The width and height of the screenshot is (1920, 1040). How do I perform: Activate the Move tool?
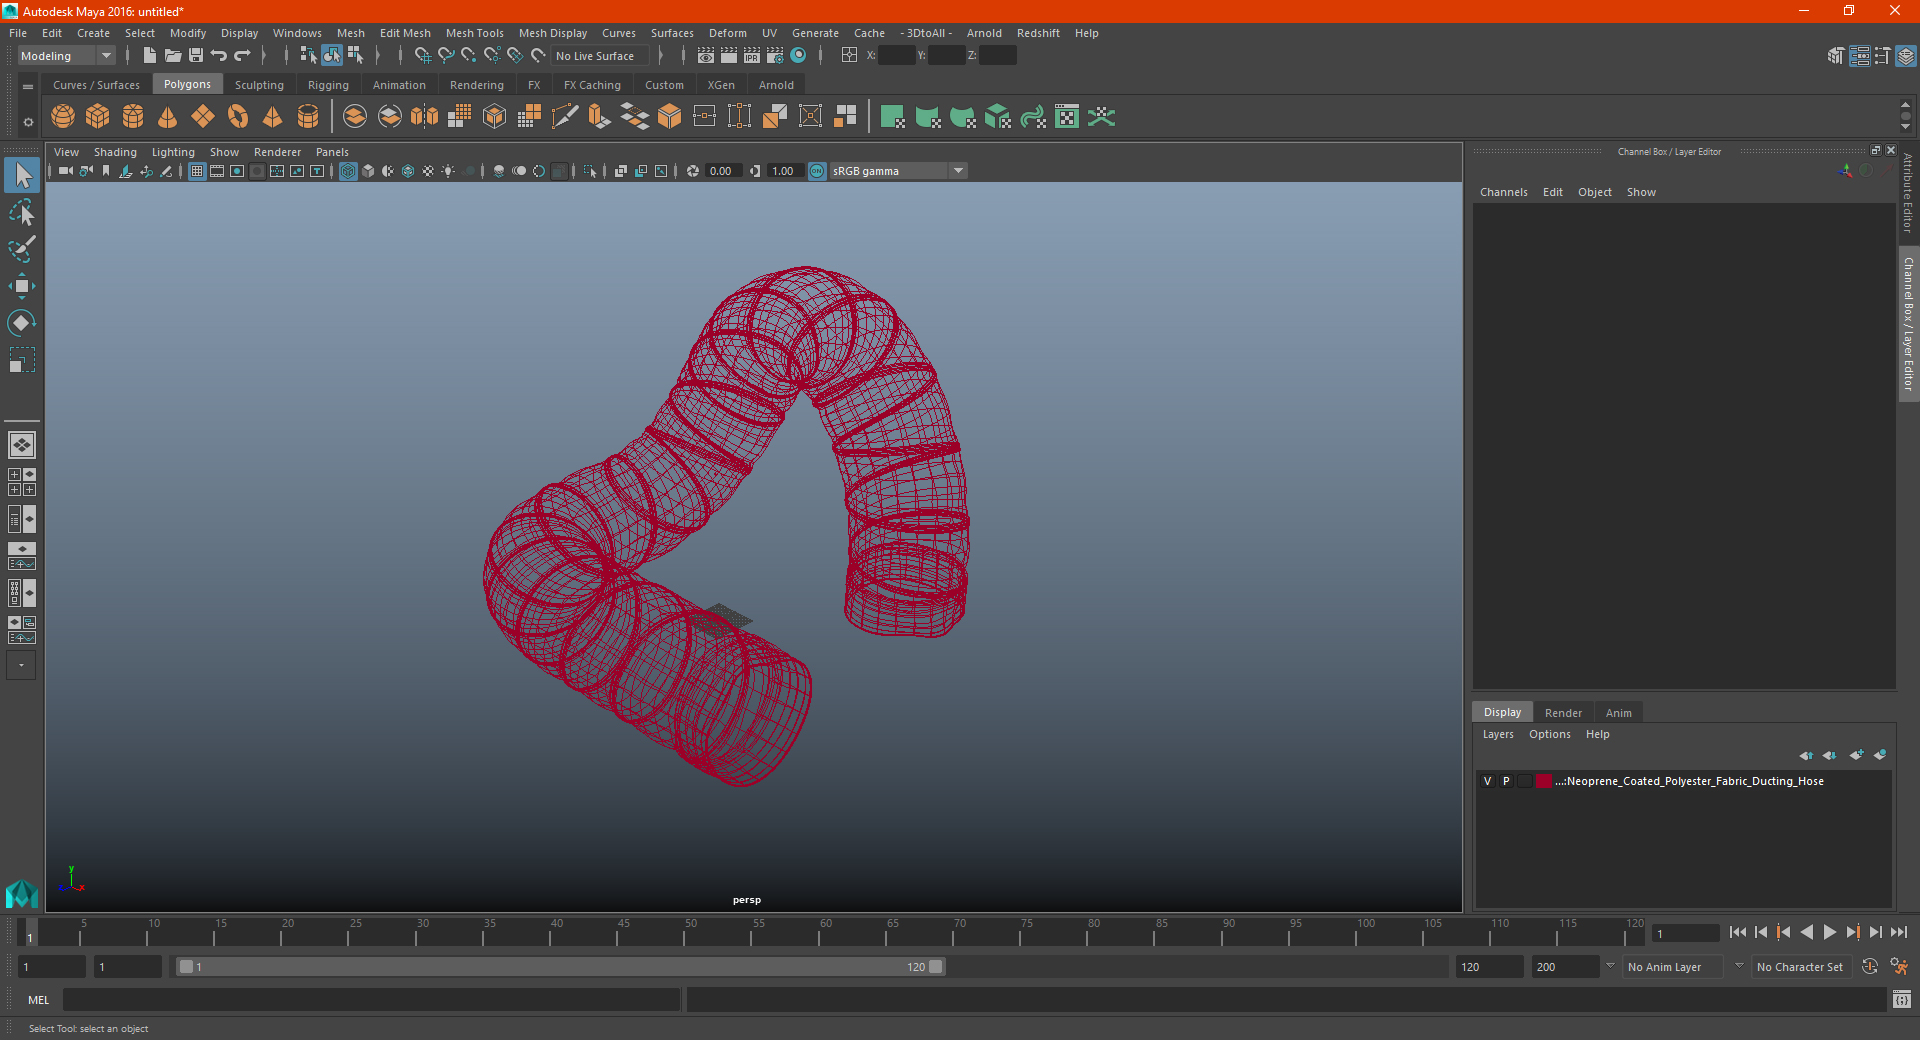pos(22,286)
